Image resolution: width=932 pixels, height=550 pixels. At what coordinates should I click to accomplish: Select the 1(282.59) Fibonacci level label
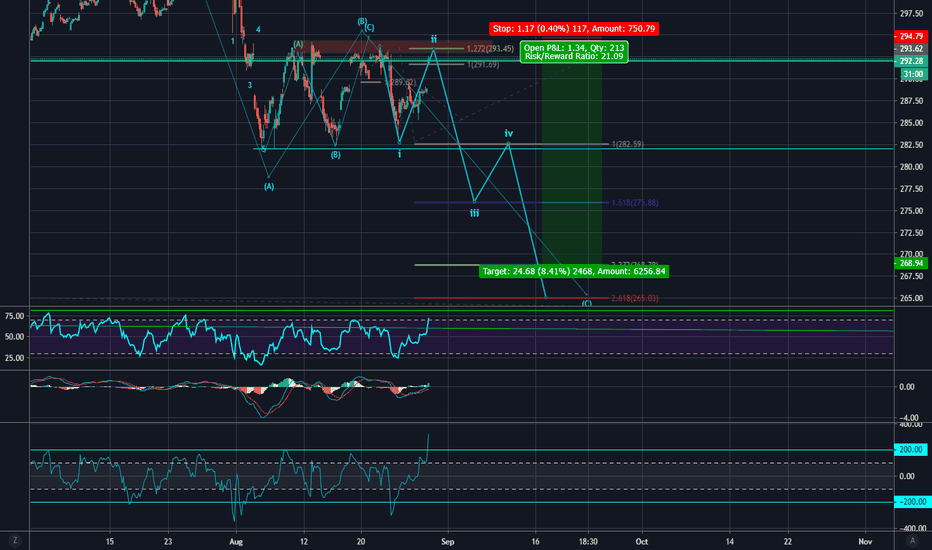coord(627,144)
